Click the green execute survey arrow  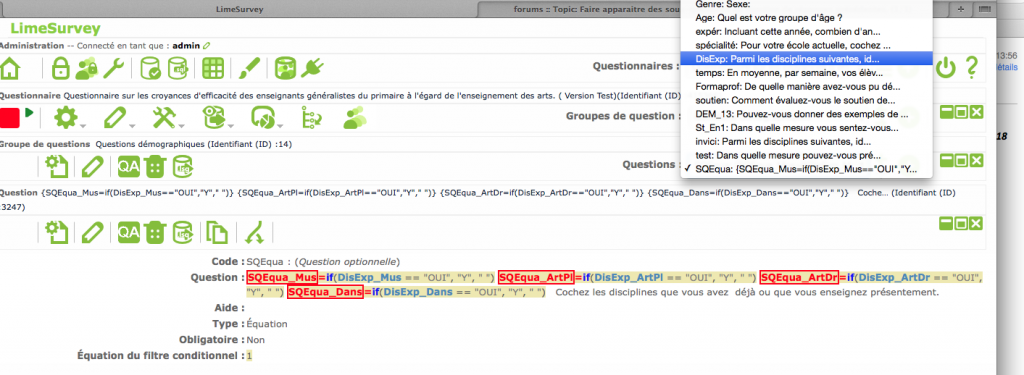click(x=29, y=113)
